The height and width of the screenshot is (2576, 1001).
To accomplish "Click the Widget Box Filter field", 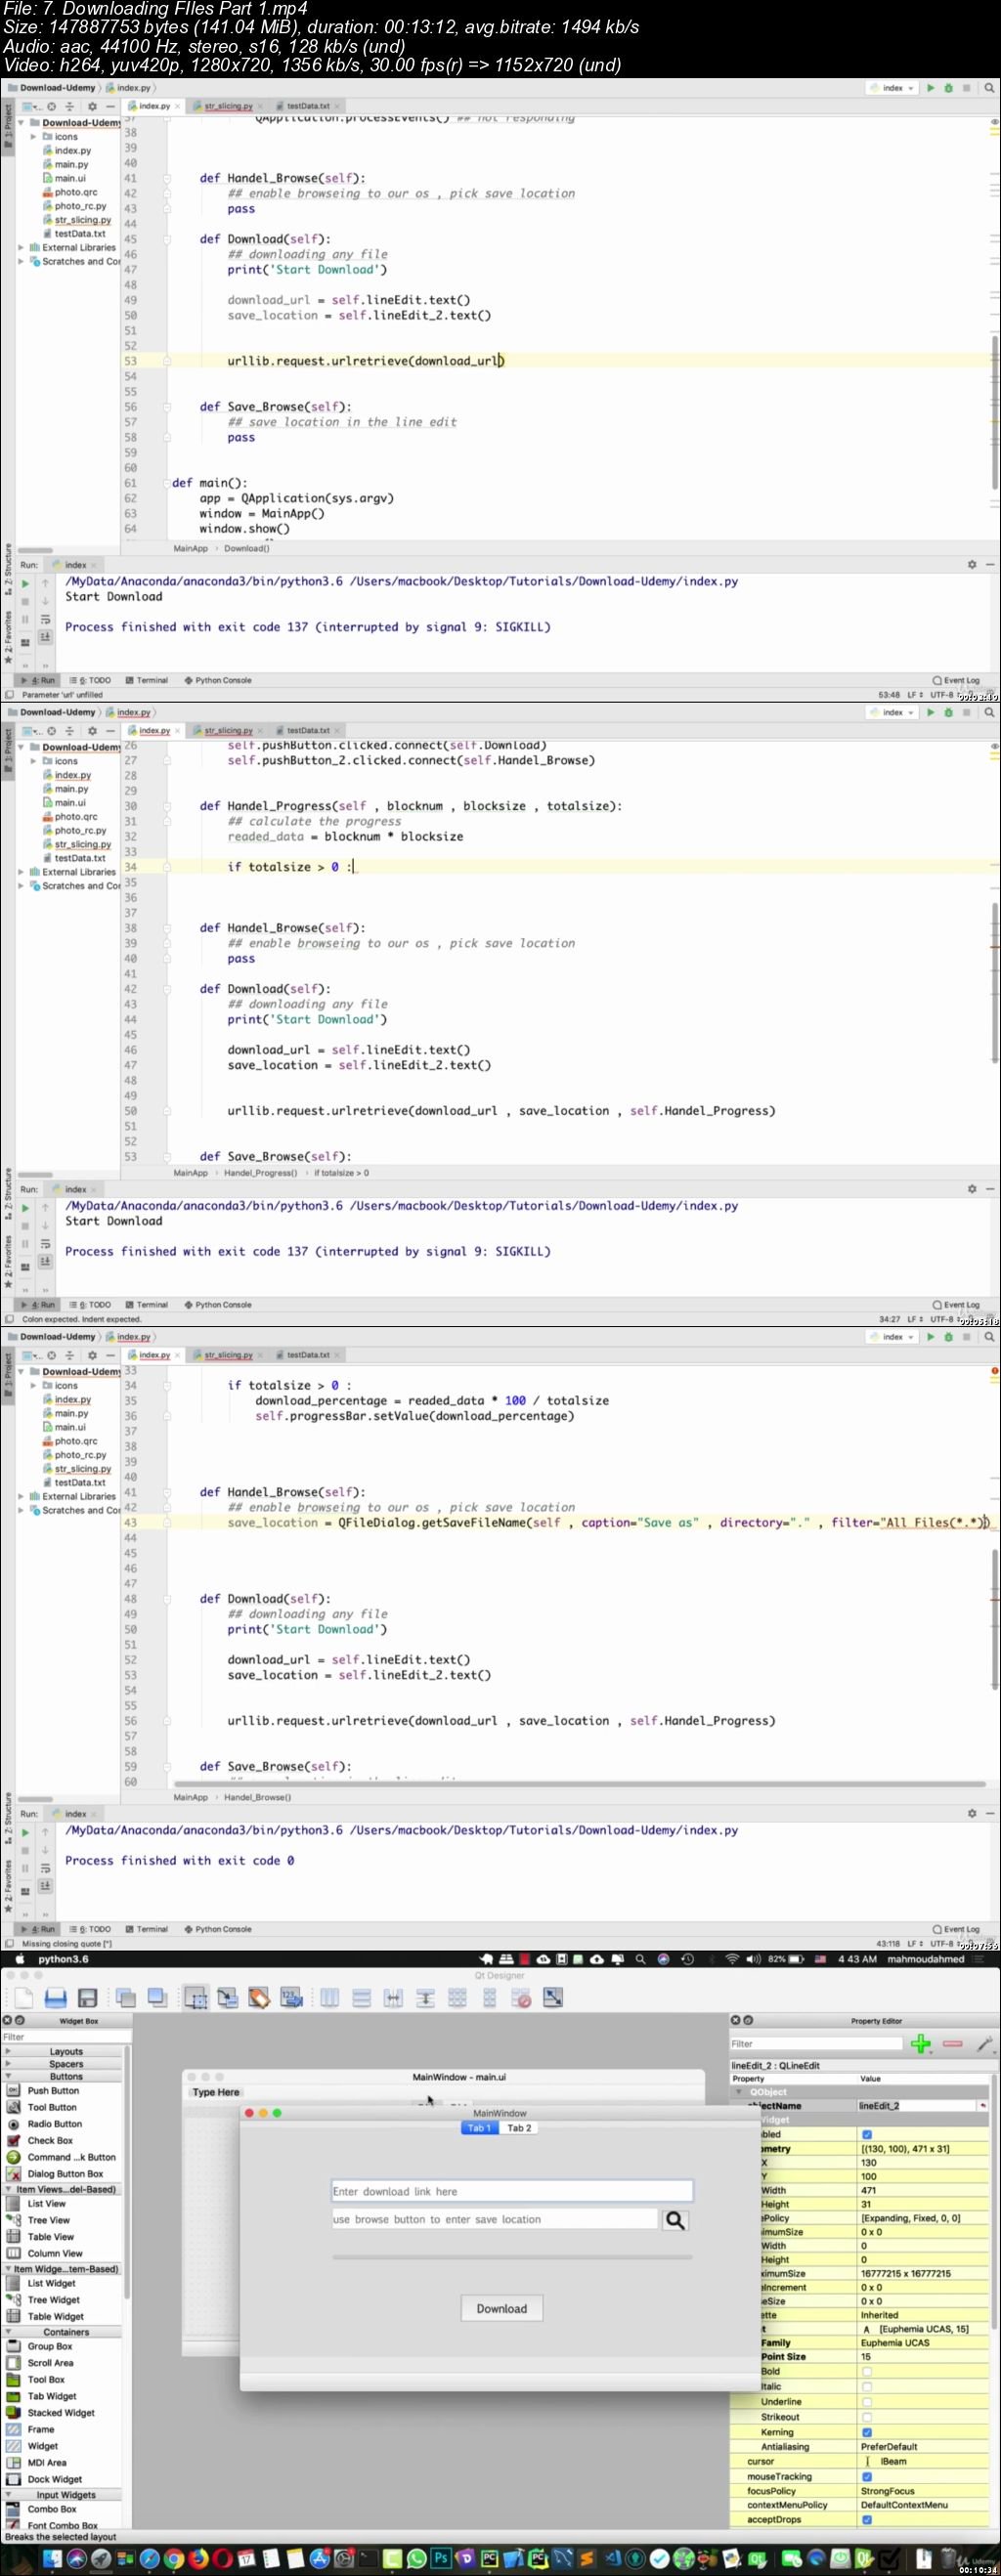I will pos(66,2036).
